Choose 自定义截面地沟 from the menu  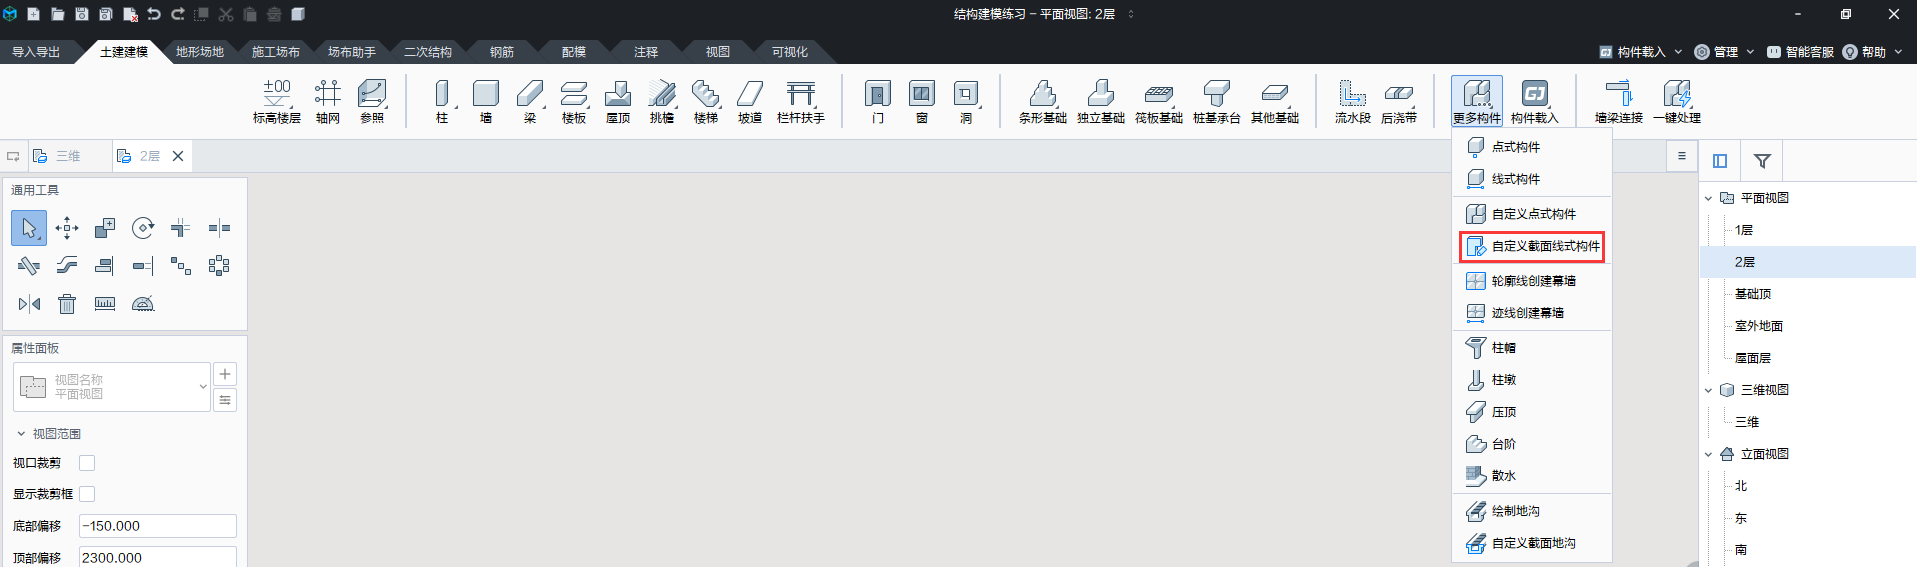click(1532, 543)
